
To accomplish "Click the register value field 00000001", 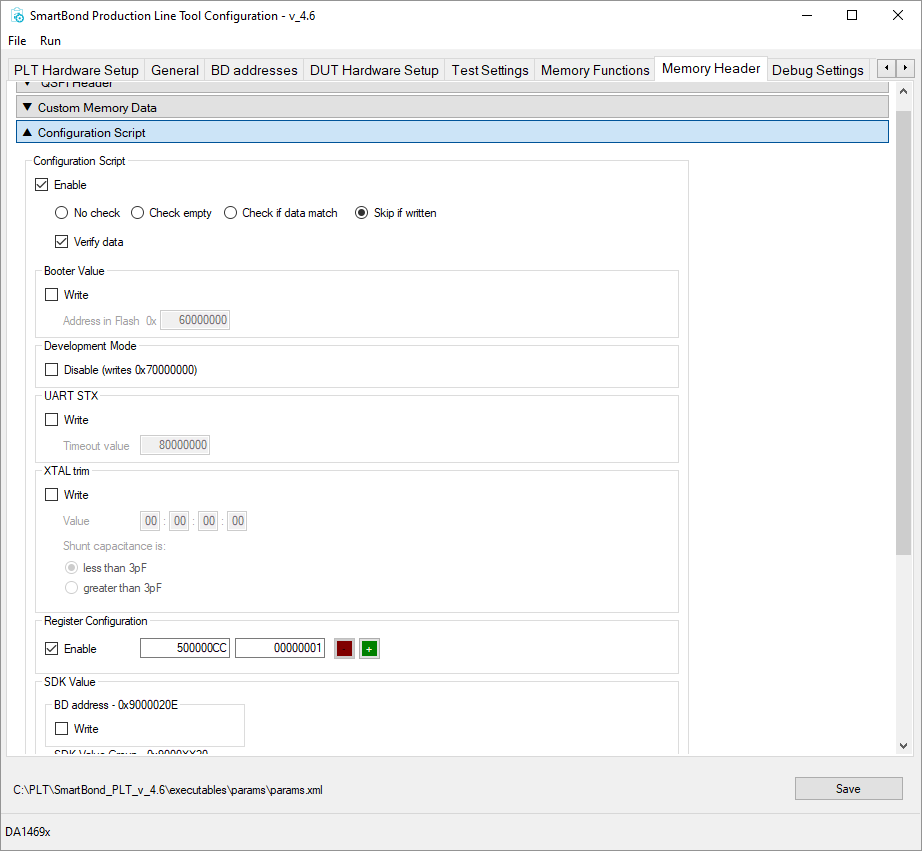I will pos(280,648).
